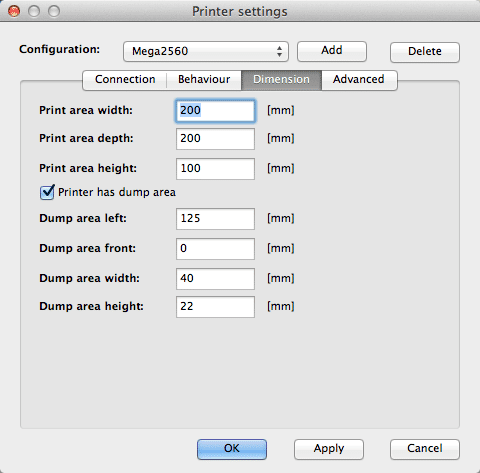Cancel the printer settings dialog
The width and height of the screenshot is (480, 473).
tap(425, 449)
